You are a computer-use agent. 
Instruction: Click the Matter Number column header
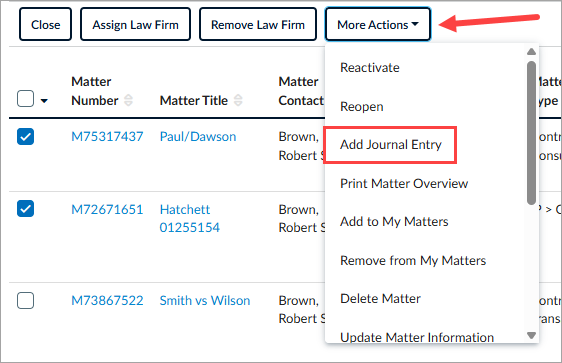[x=95, y=91]
